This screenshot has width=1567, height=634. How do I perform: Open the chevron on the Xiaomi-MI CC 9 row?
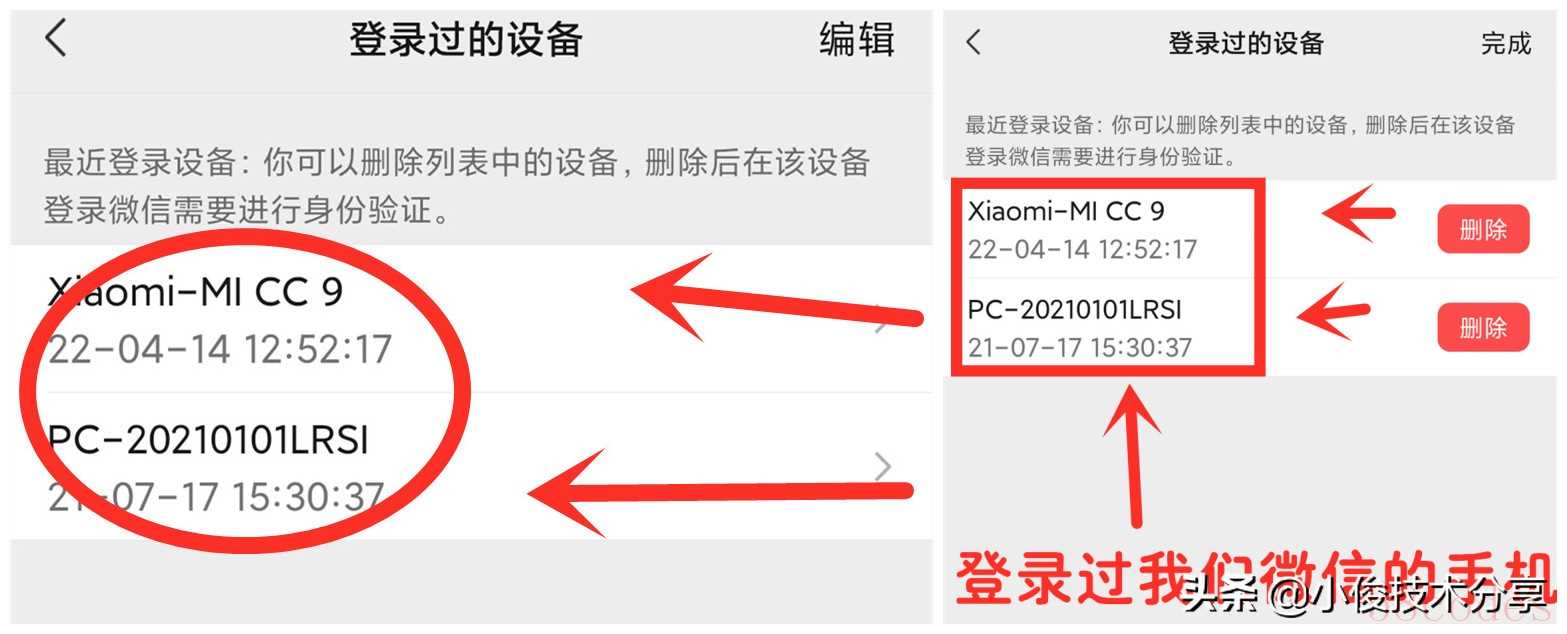tap(882, 322)
